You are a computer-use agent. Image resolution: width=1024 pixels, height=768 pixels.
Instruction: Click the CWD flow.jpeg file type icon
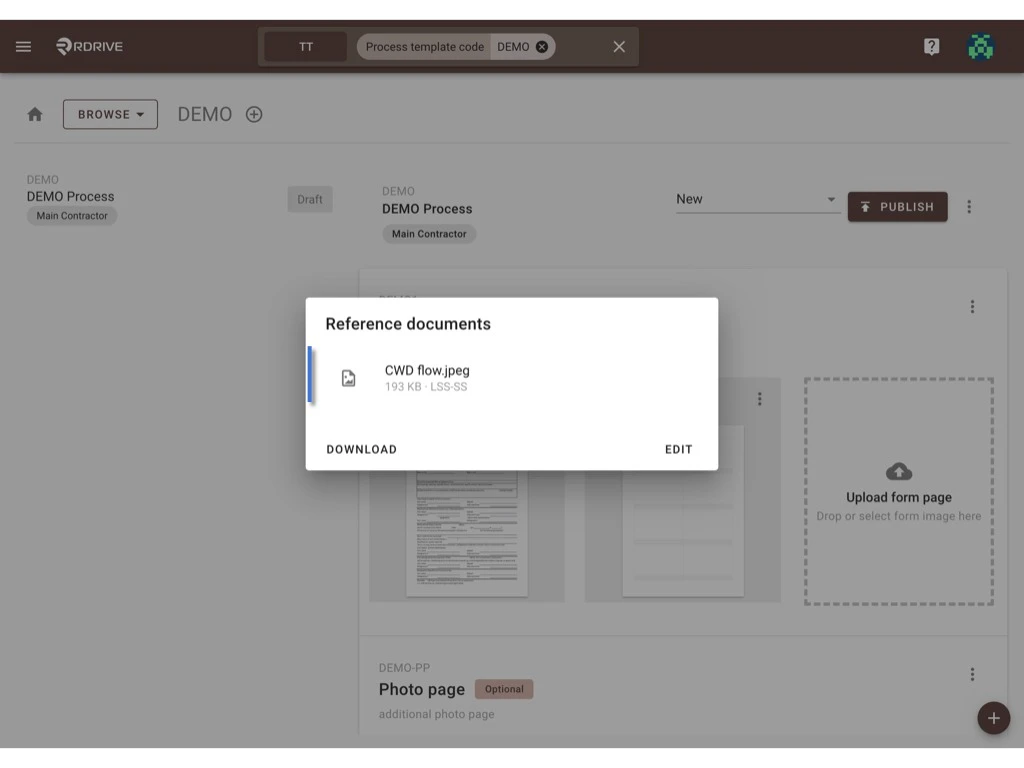tap(348, 377)
